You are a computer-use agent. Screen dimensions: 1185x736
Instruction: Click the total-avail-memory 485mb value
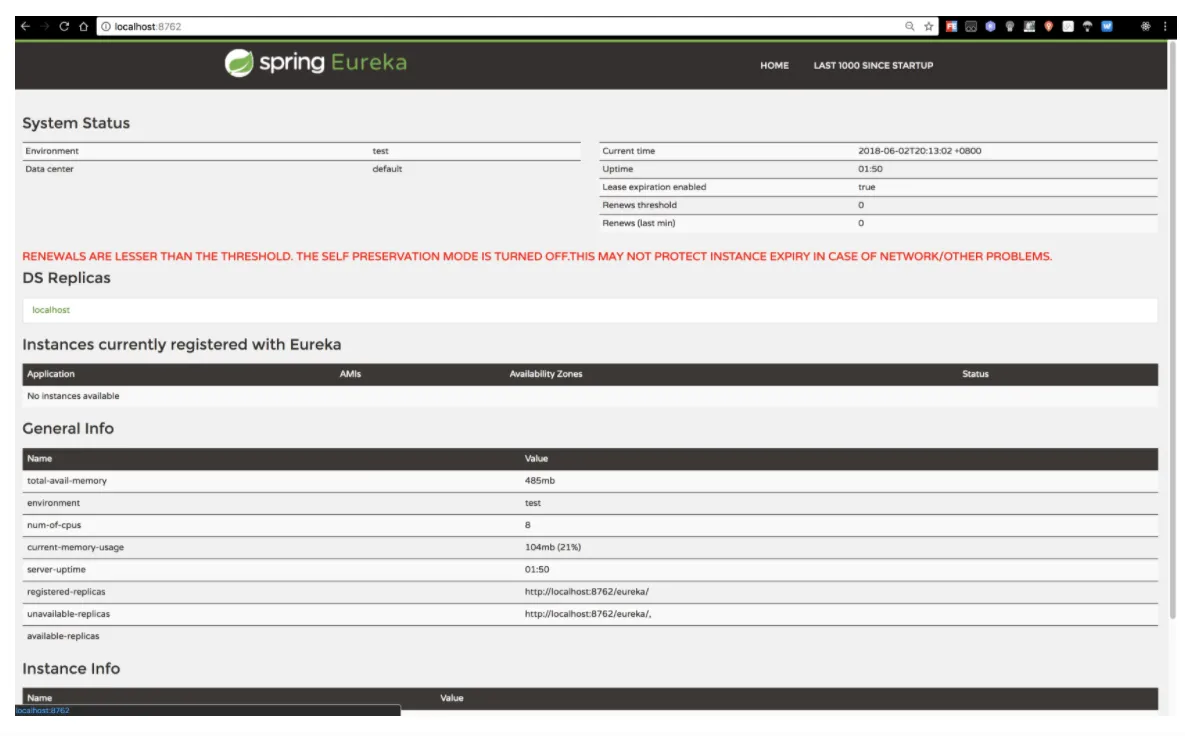(x=540, y=481)
